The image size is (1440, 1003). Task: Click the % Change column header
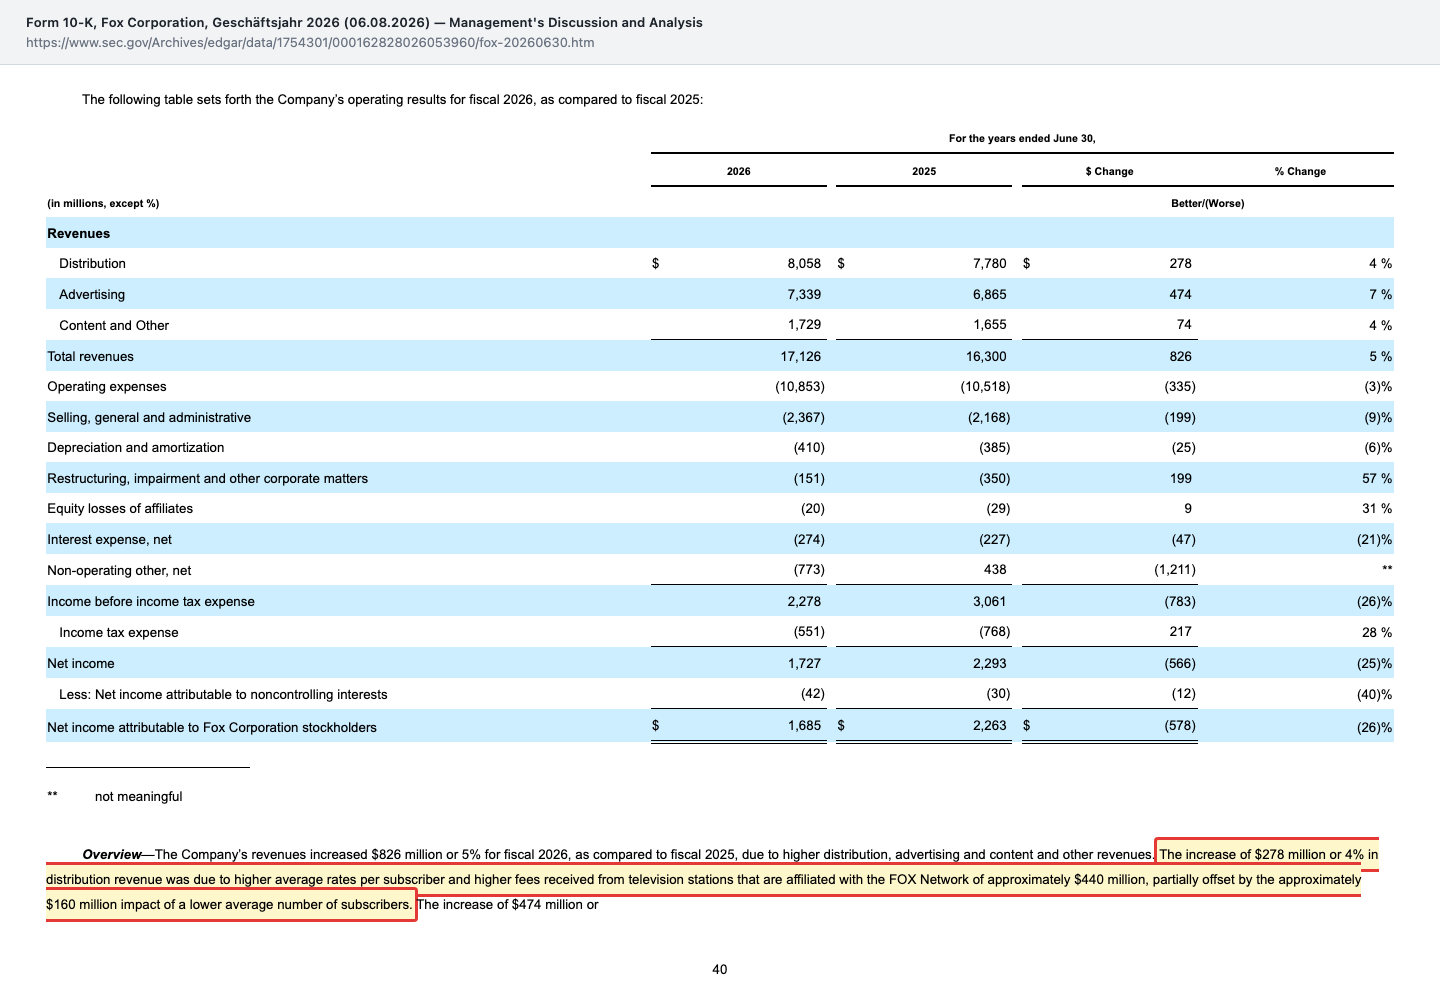[x=1300, y=171]
